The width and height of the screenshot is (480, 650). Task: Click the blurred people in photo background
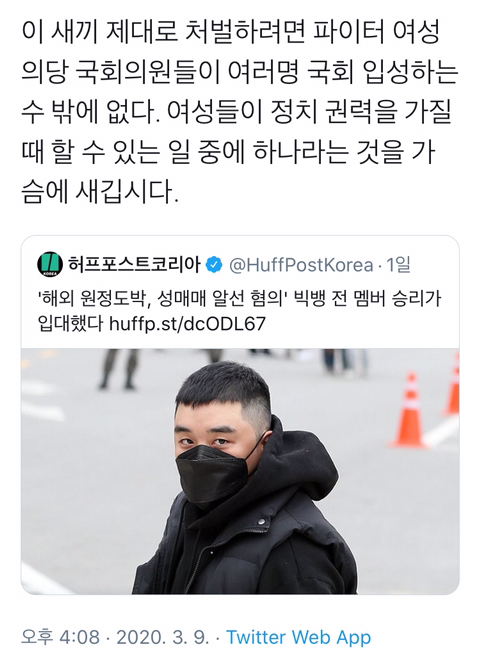120,369
